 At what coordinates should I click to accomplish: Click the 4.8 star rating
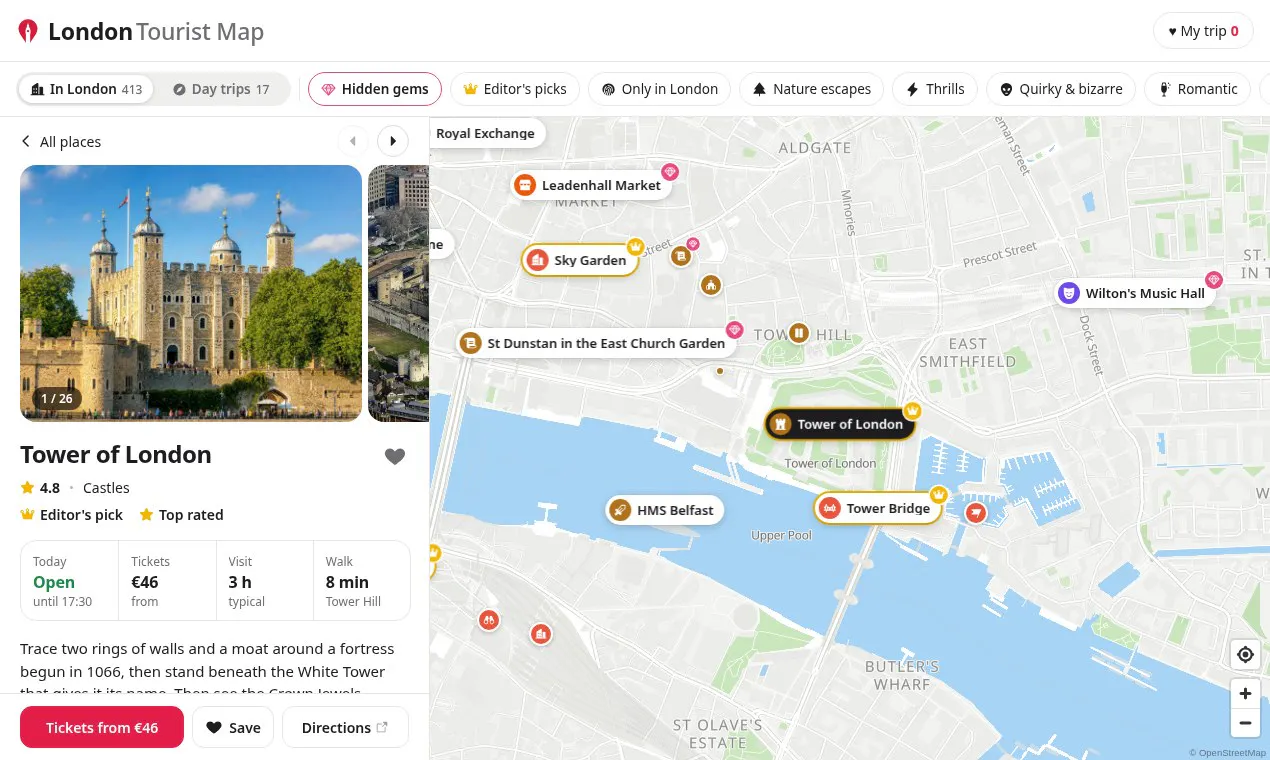click(40, 488)
